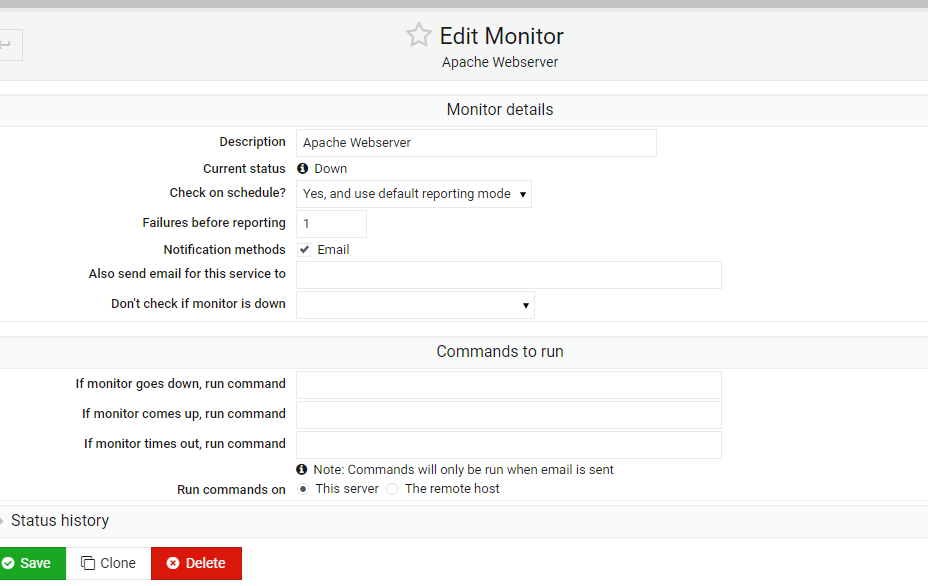Click the info icon next to Down status
Viewport: 928px width, 586px height.
coord(302,169)
